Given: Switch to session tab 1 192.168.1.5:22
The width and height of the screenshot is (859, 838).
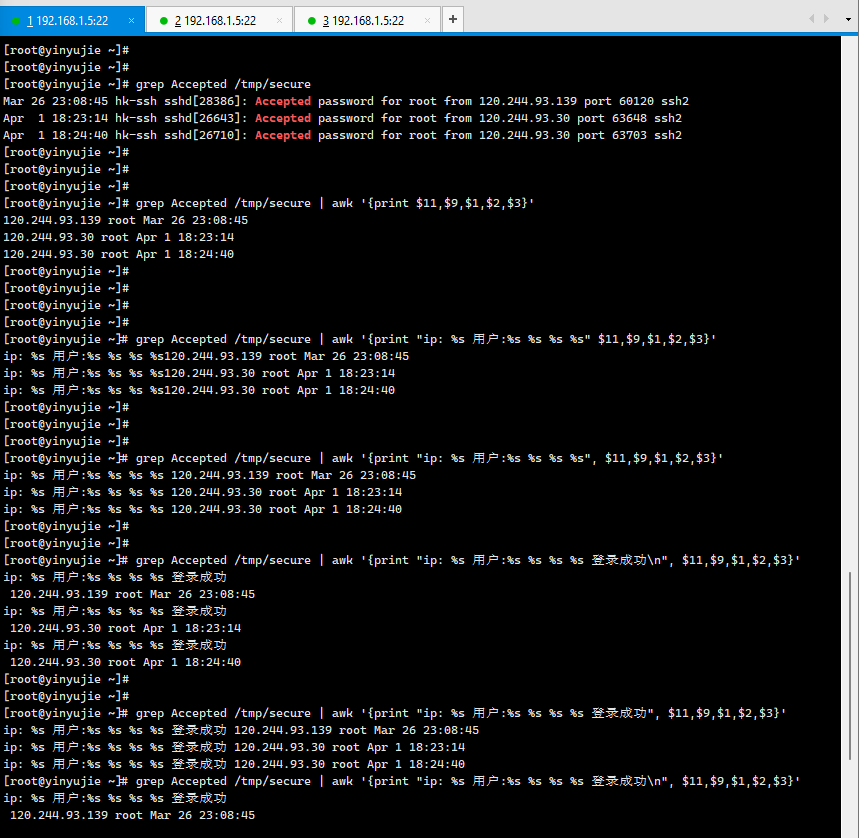Looking at the screenshot, I should click(x=72, y=20).
